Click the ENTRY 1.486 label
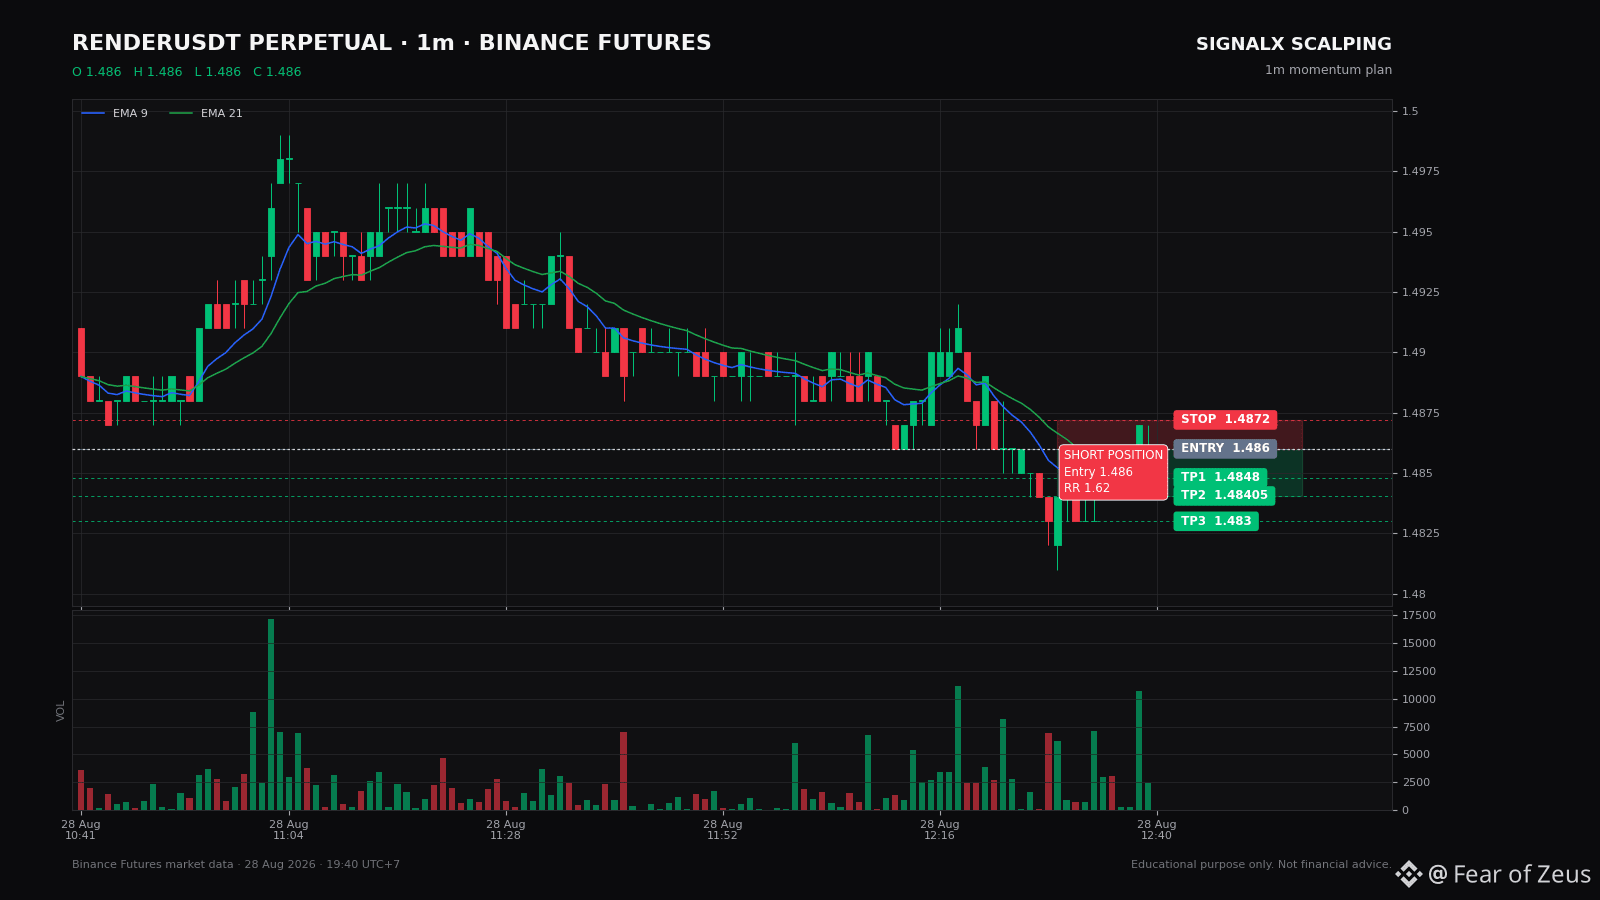1600x900 pixels. (1225, 449)
